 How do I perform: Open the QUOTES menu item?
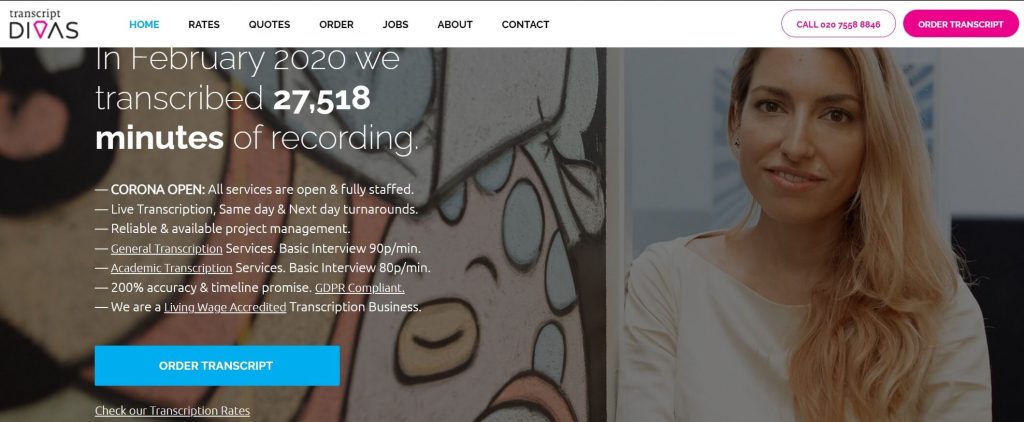(269, 25)
